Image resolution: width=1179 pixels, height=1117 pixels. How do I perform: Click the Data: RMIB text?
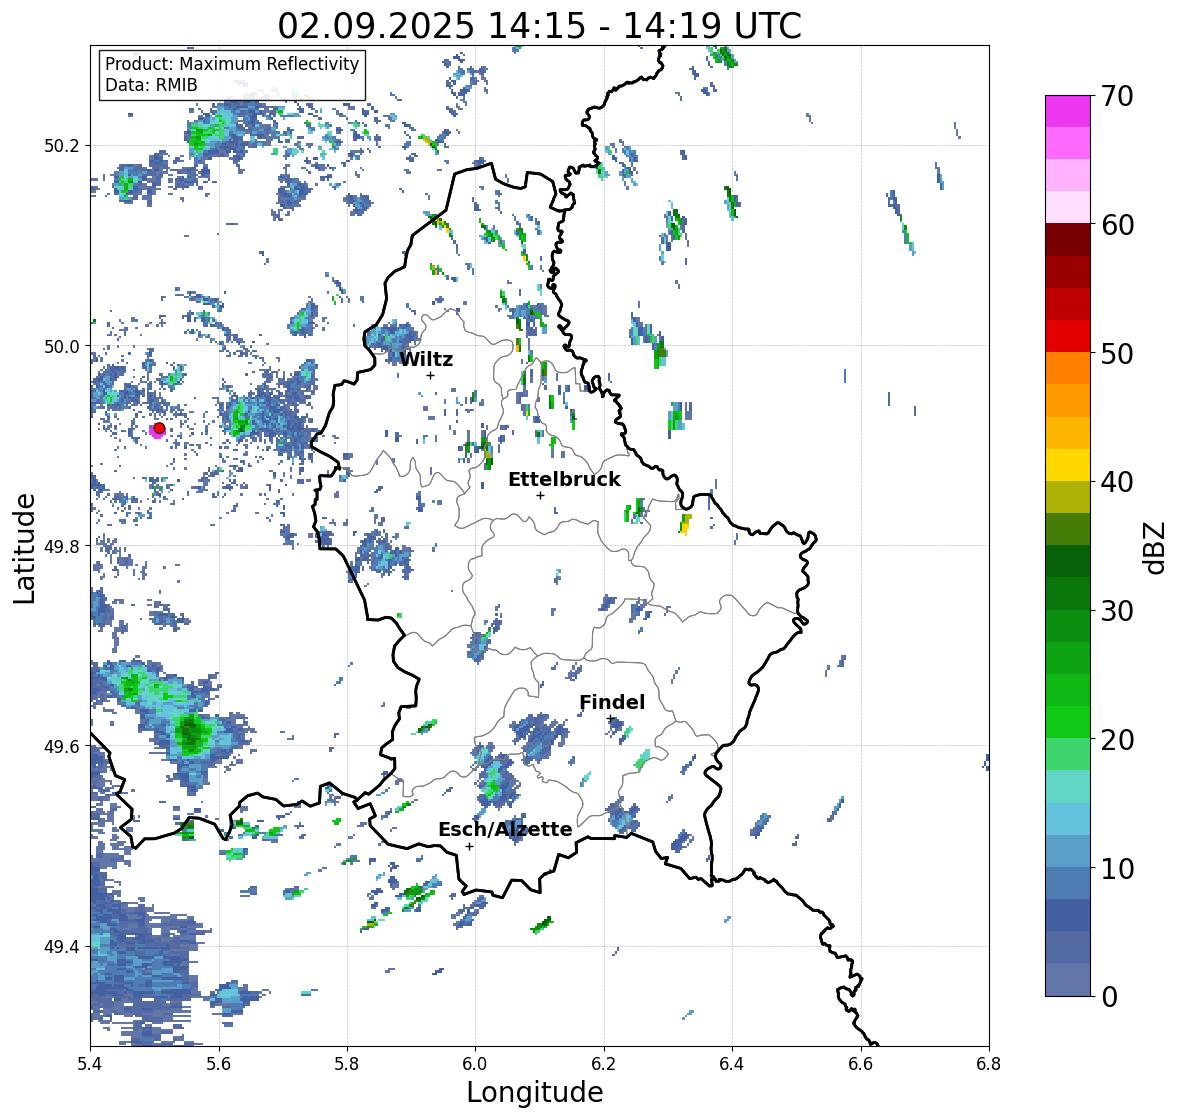[151, 85]
